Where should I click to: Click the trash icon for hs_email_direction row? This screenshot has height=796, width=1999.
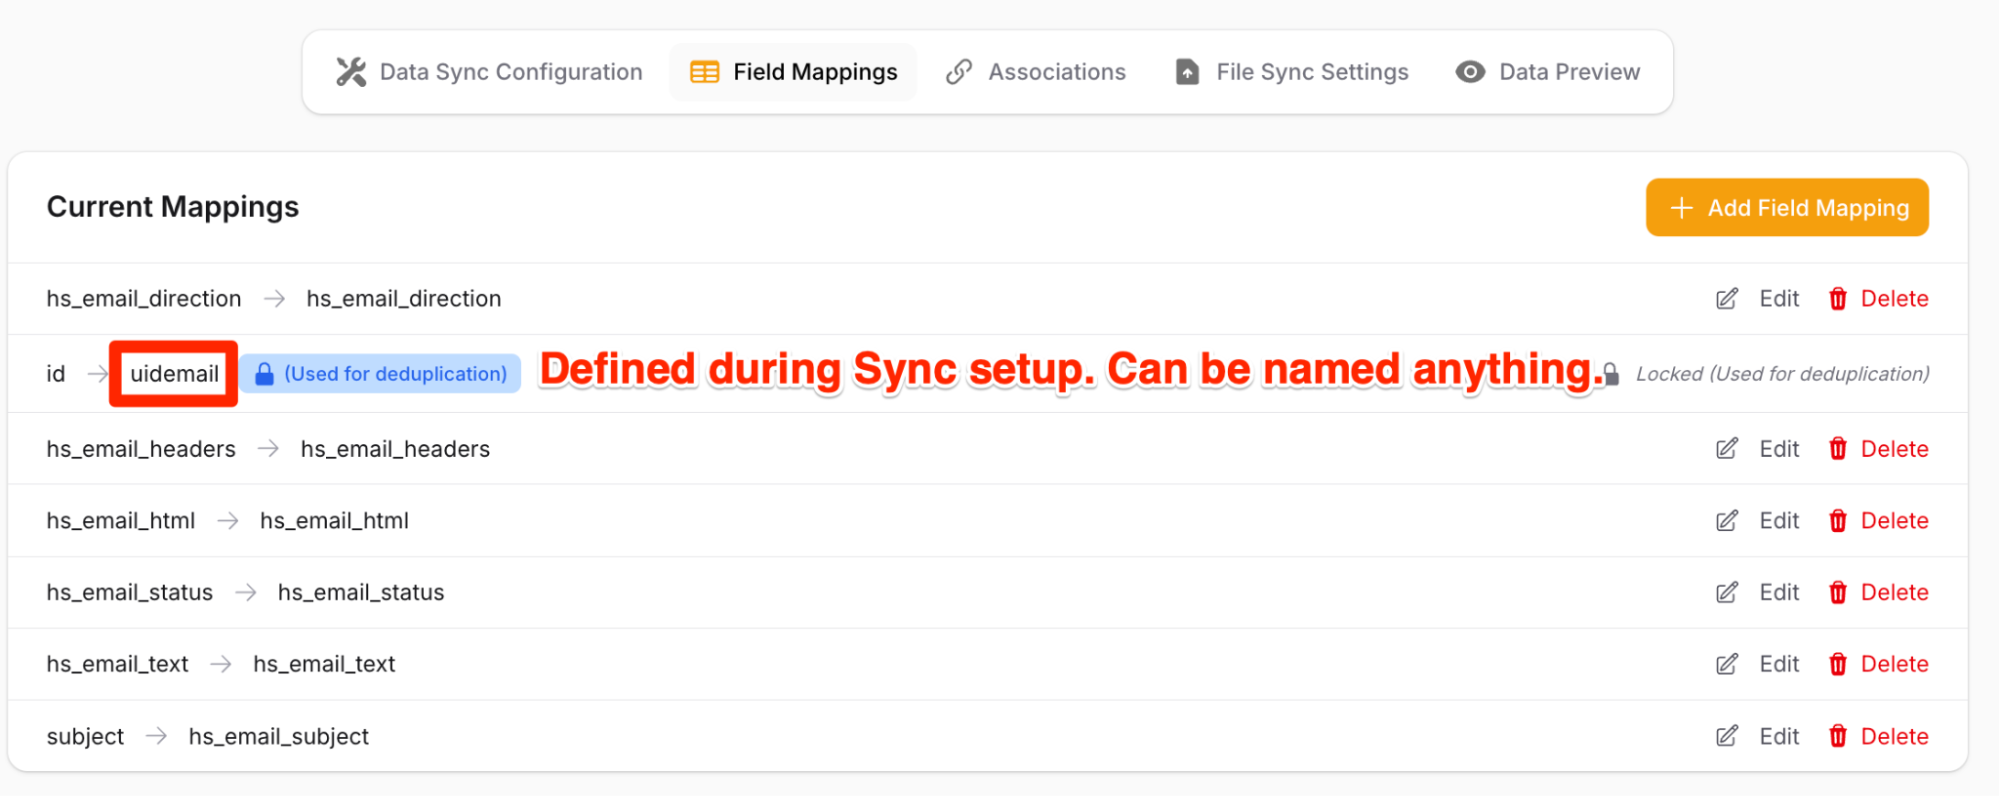1838,299
